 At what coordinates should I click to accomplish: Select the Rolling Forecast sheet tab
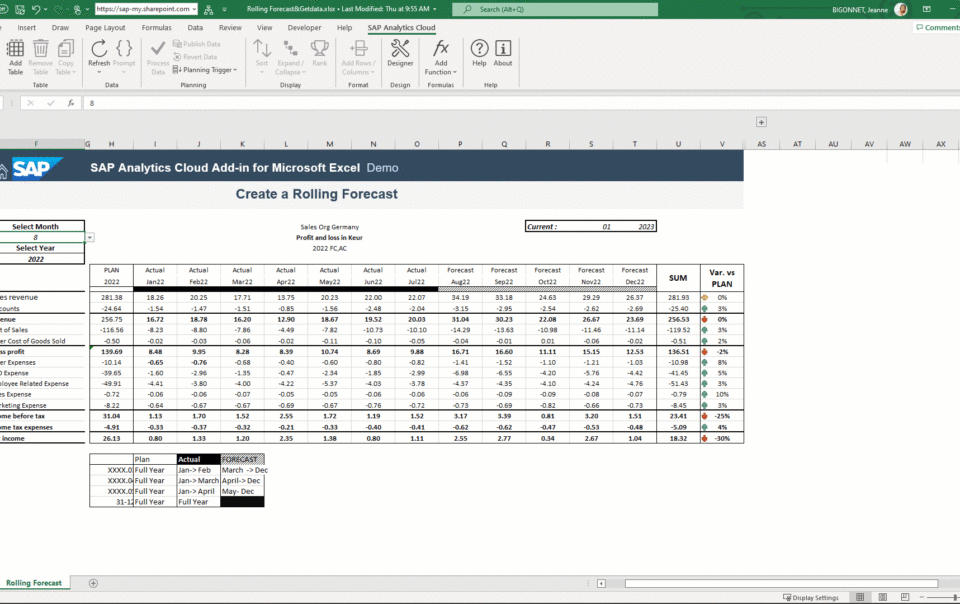pyautogui.click(x=34, y=583)
